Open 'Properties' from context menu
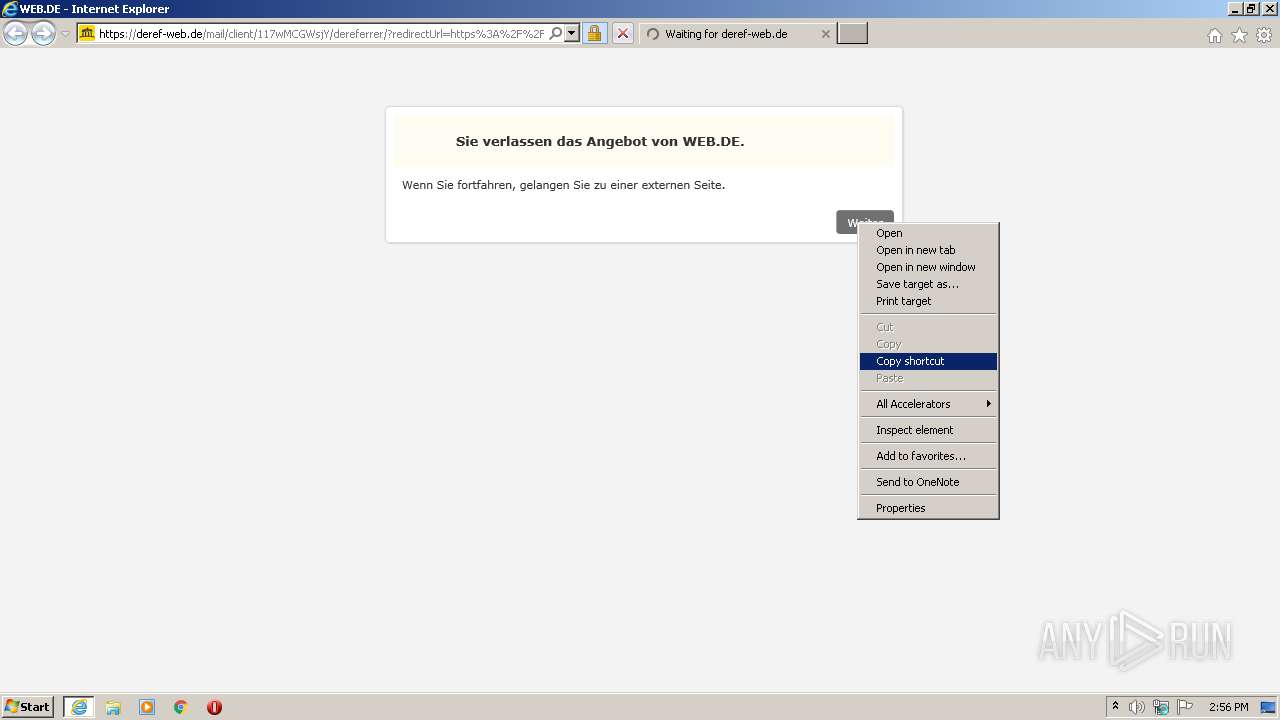The image size is (1280, 720). [928, 508]
